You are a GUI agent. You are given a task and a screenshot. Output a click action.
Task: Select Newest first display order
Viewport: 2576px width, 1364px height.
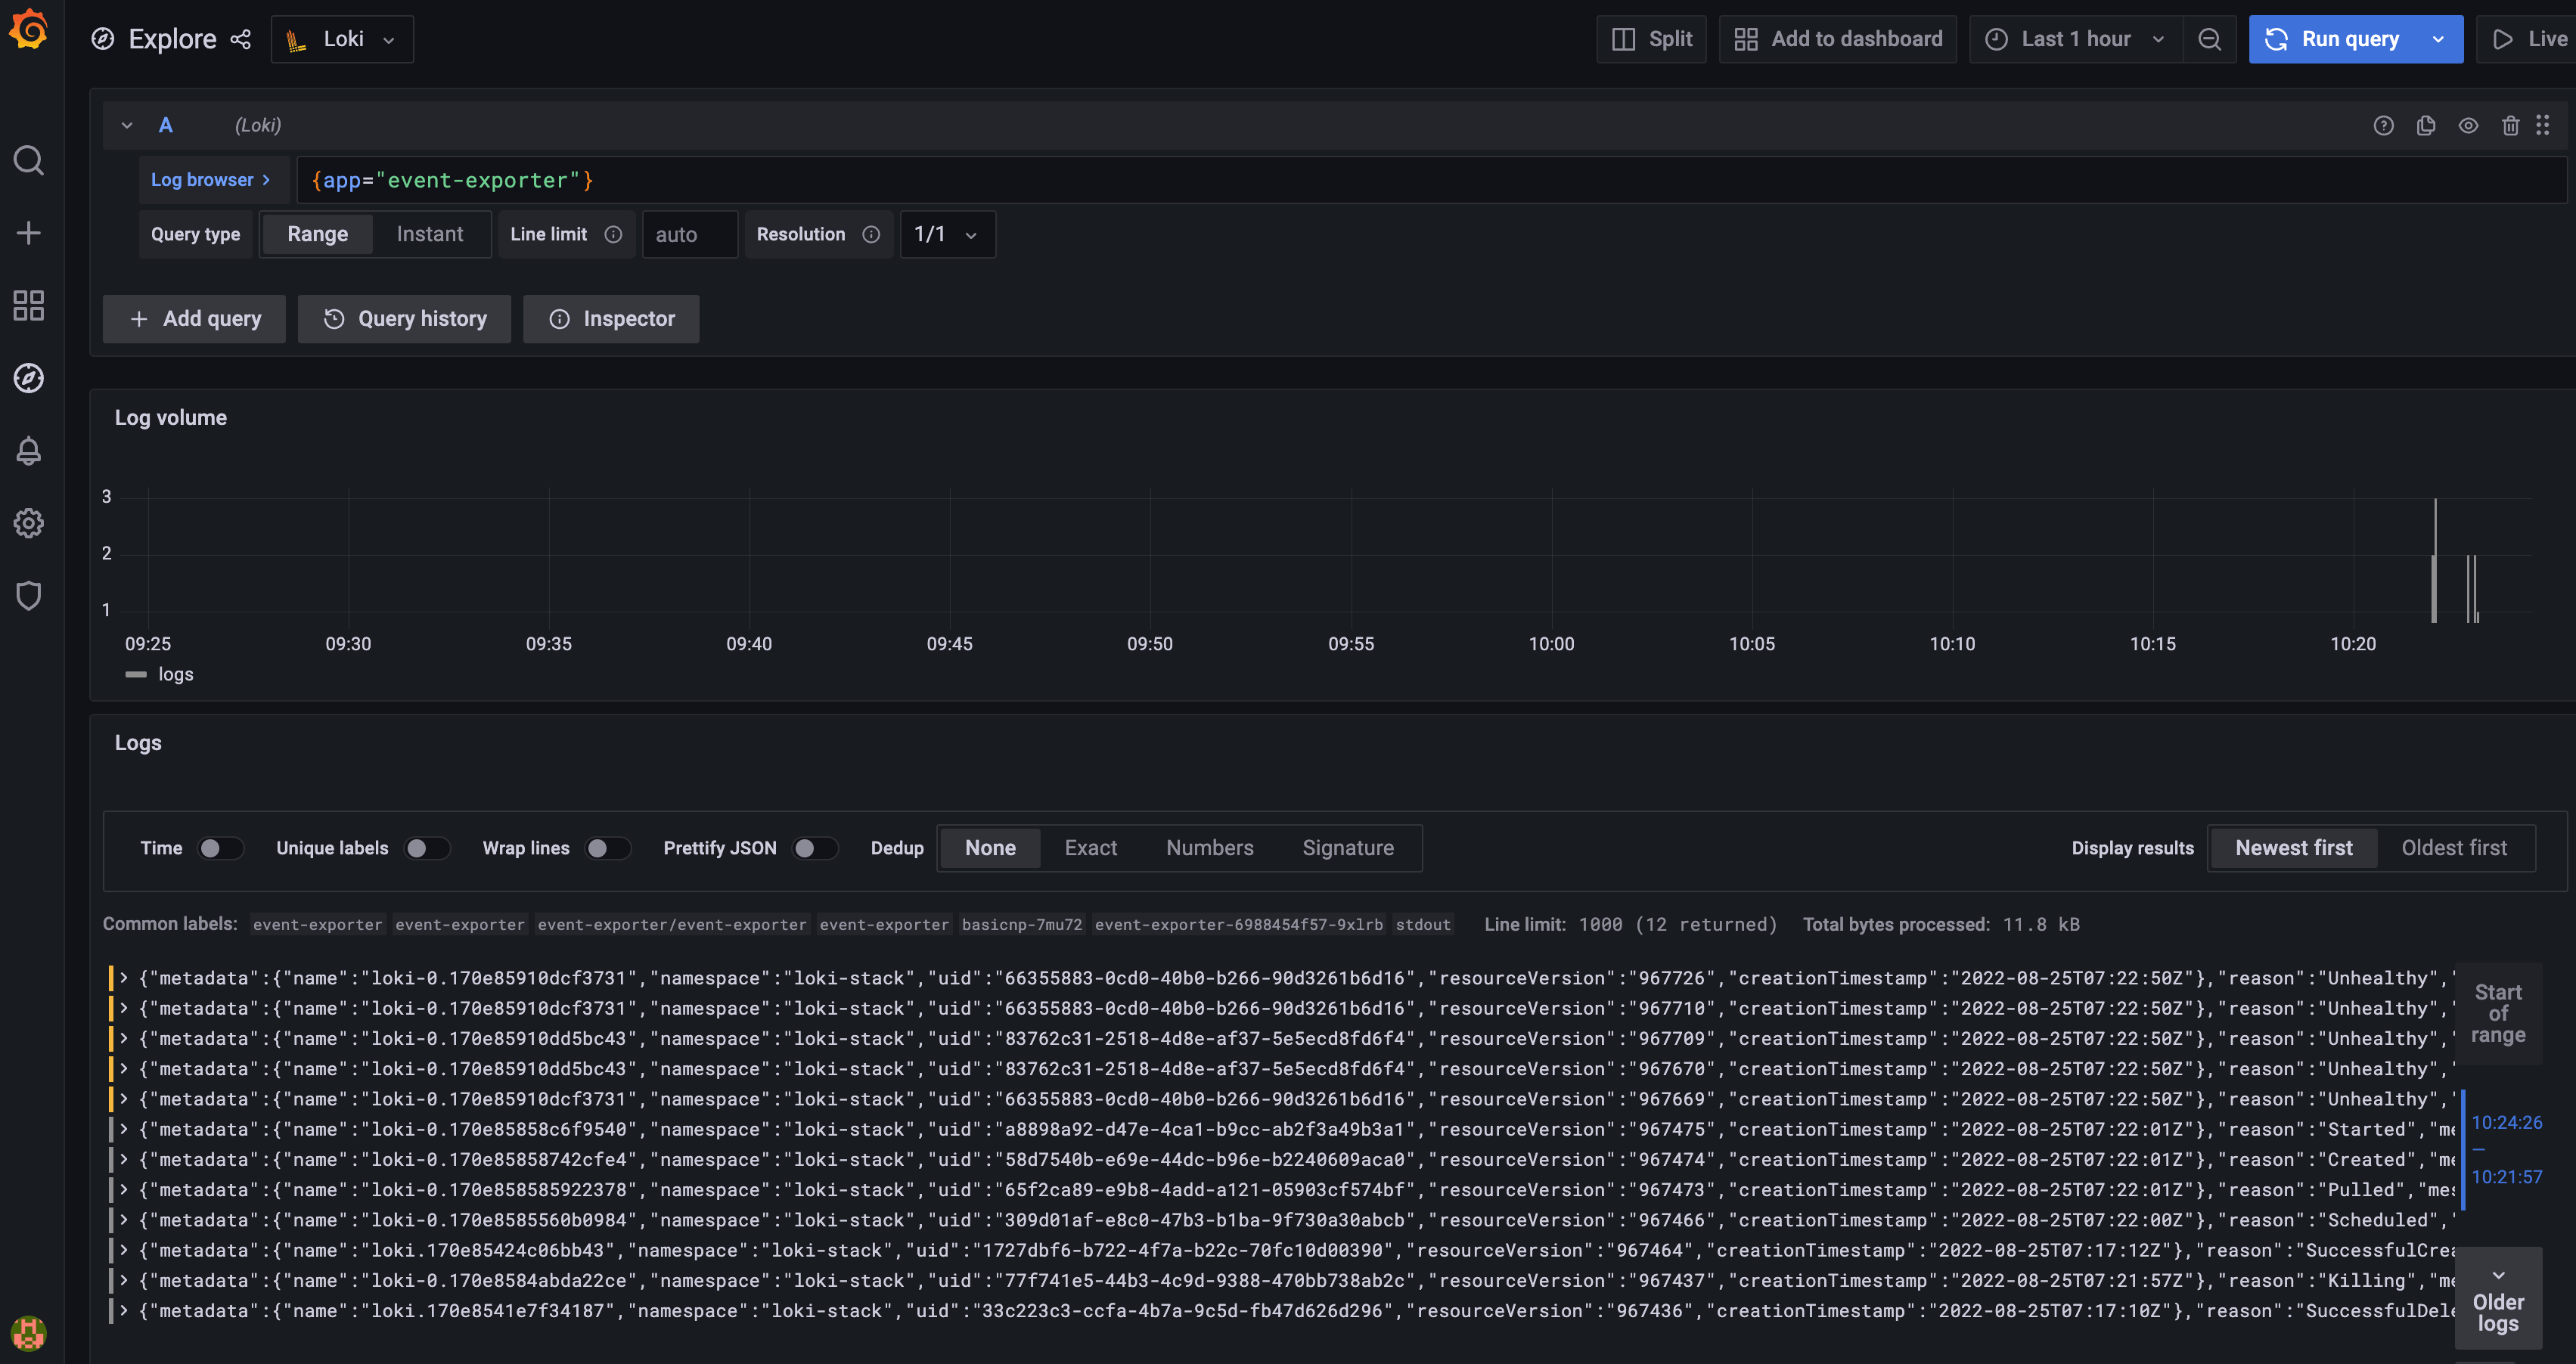[2293, 848]
